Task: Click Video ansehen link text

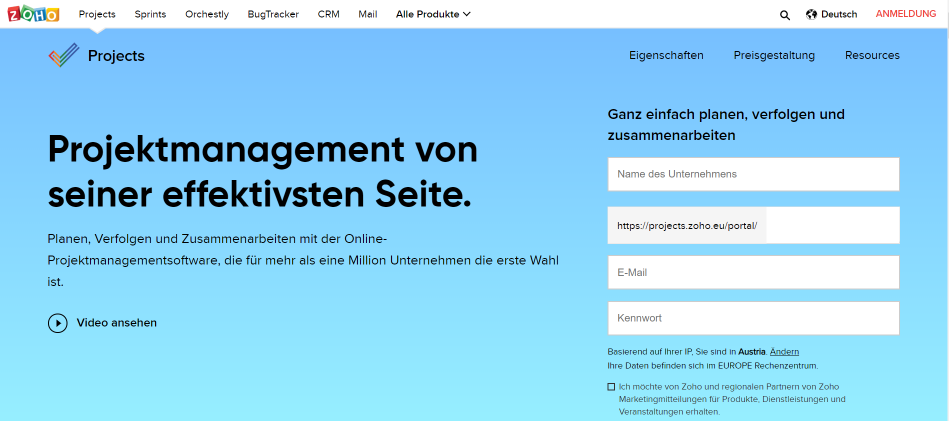Action: click(117, 323)
